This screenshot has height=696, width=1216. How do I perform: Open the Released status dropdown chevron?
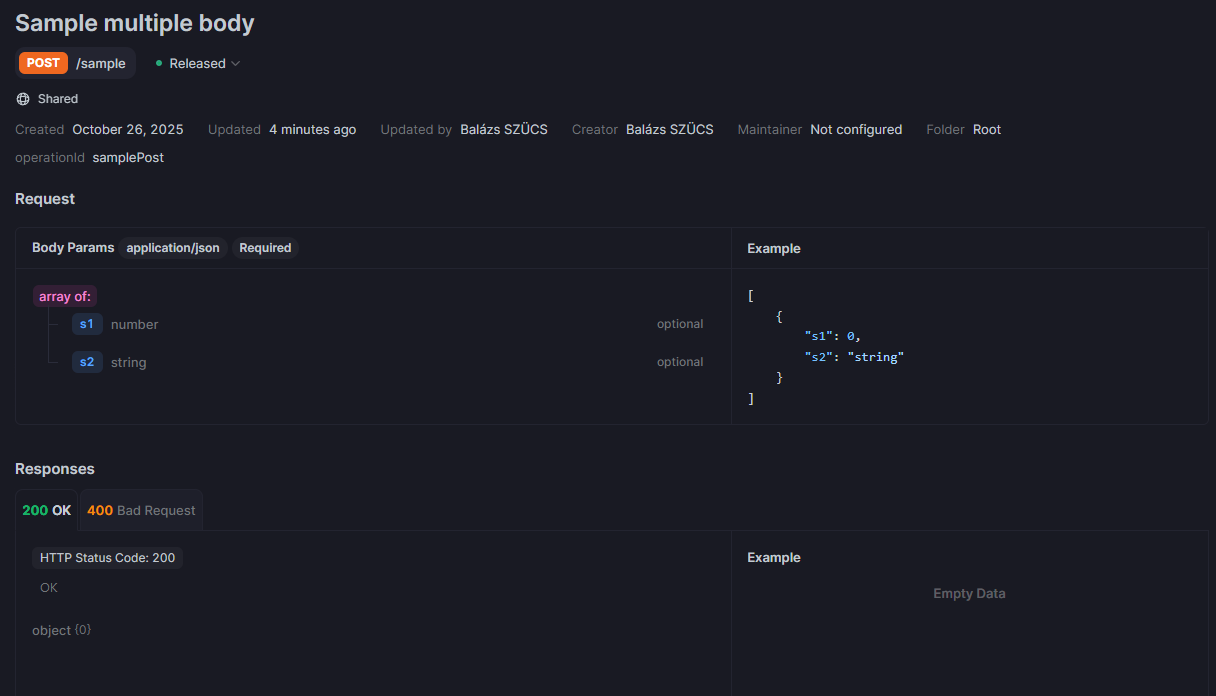coord(236,64)
